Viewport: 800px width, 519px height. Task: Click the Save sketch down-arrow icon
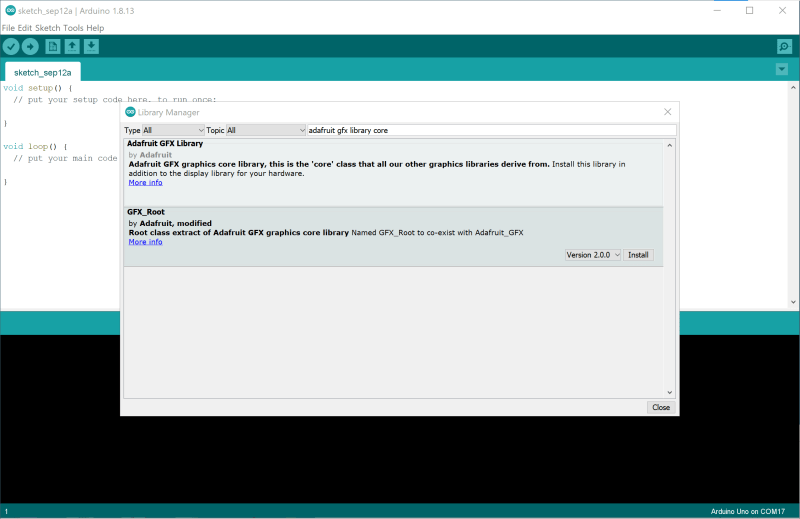pyautogui.click(x=91, y=46)
